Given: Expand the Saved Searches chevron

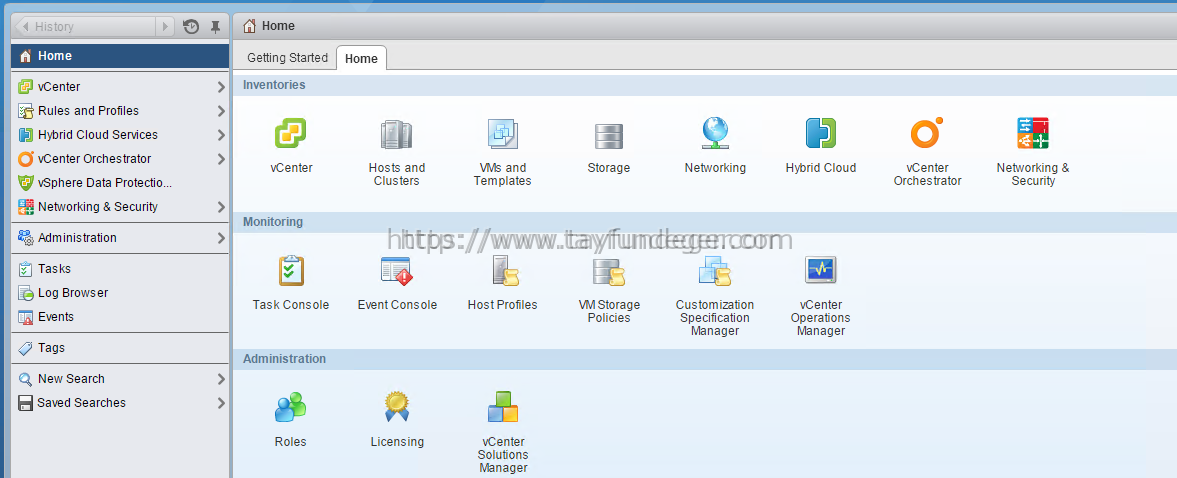Looking at the screenshot, I should click(221, 403).
